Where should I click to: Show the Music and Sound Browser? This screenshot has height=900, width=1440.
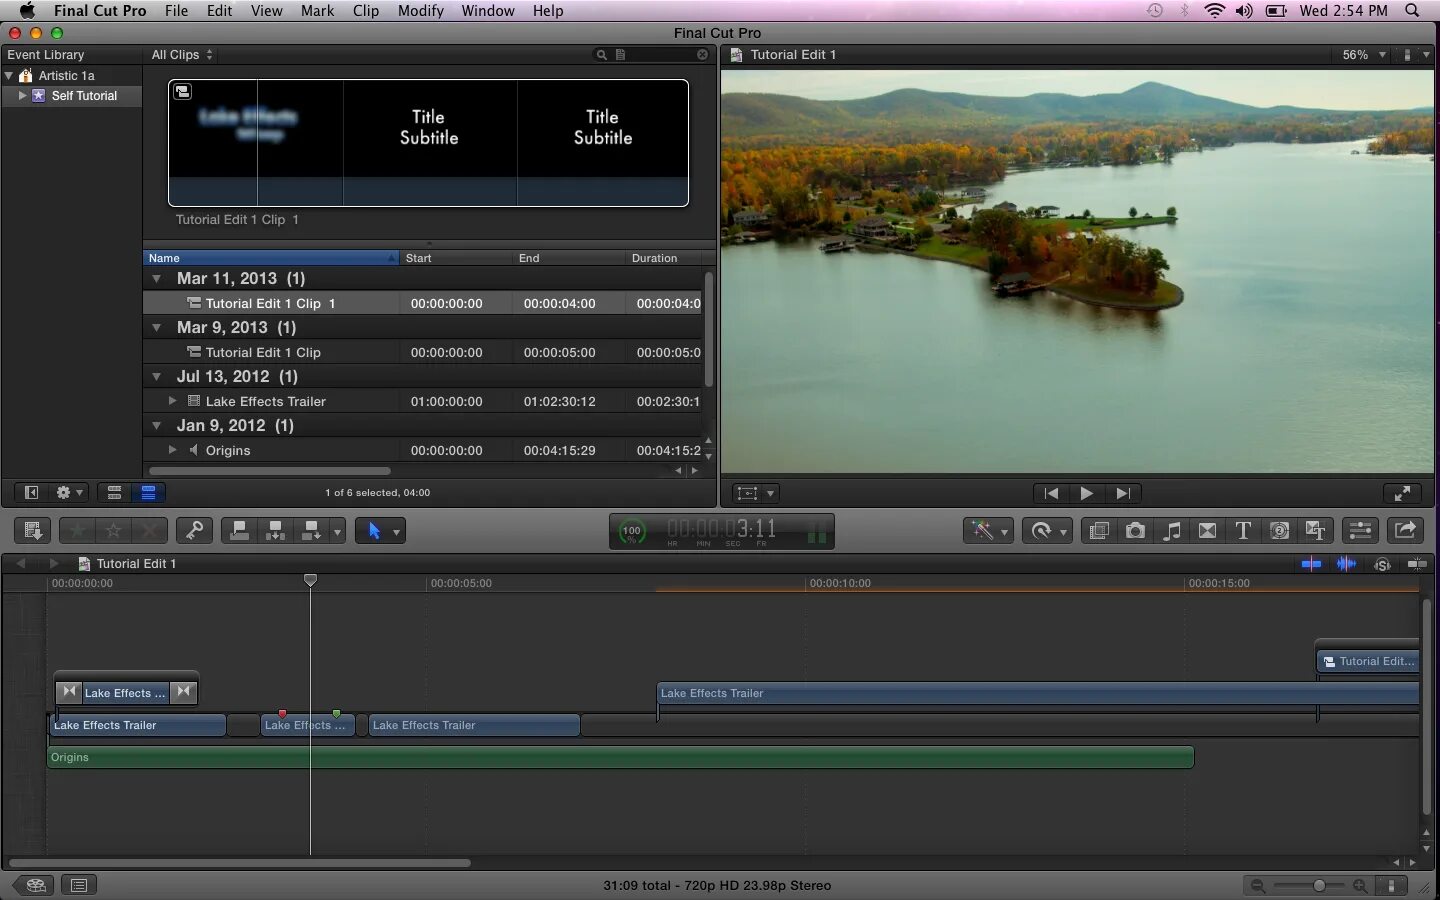pyautogui.click(x=1171, y=531)
